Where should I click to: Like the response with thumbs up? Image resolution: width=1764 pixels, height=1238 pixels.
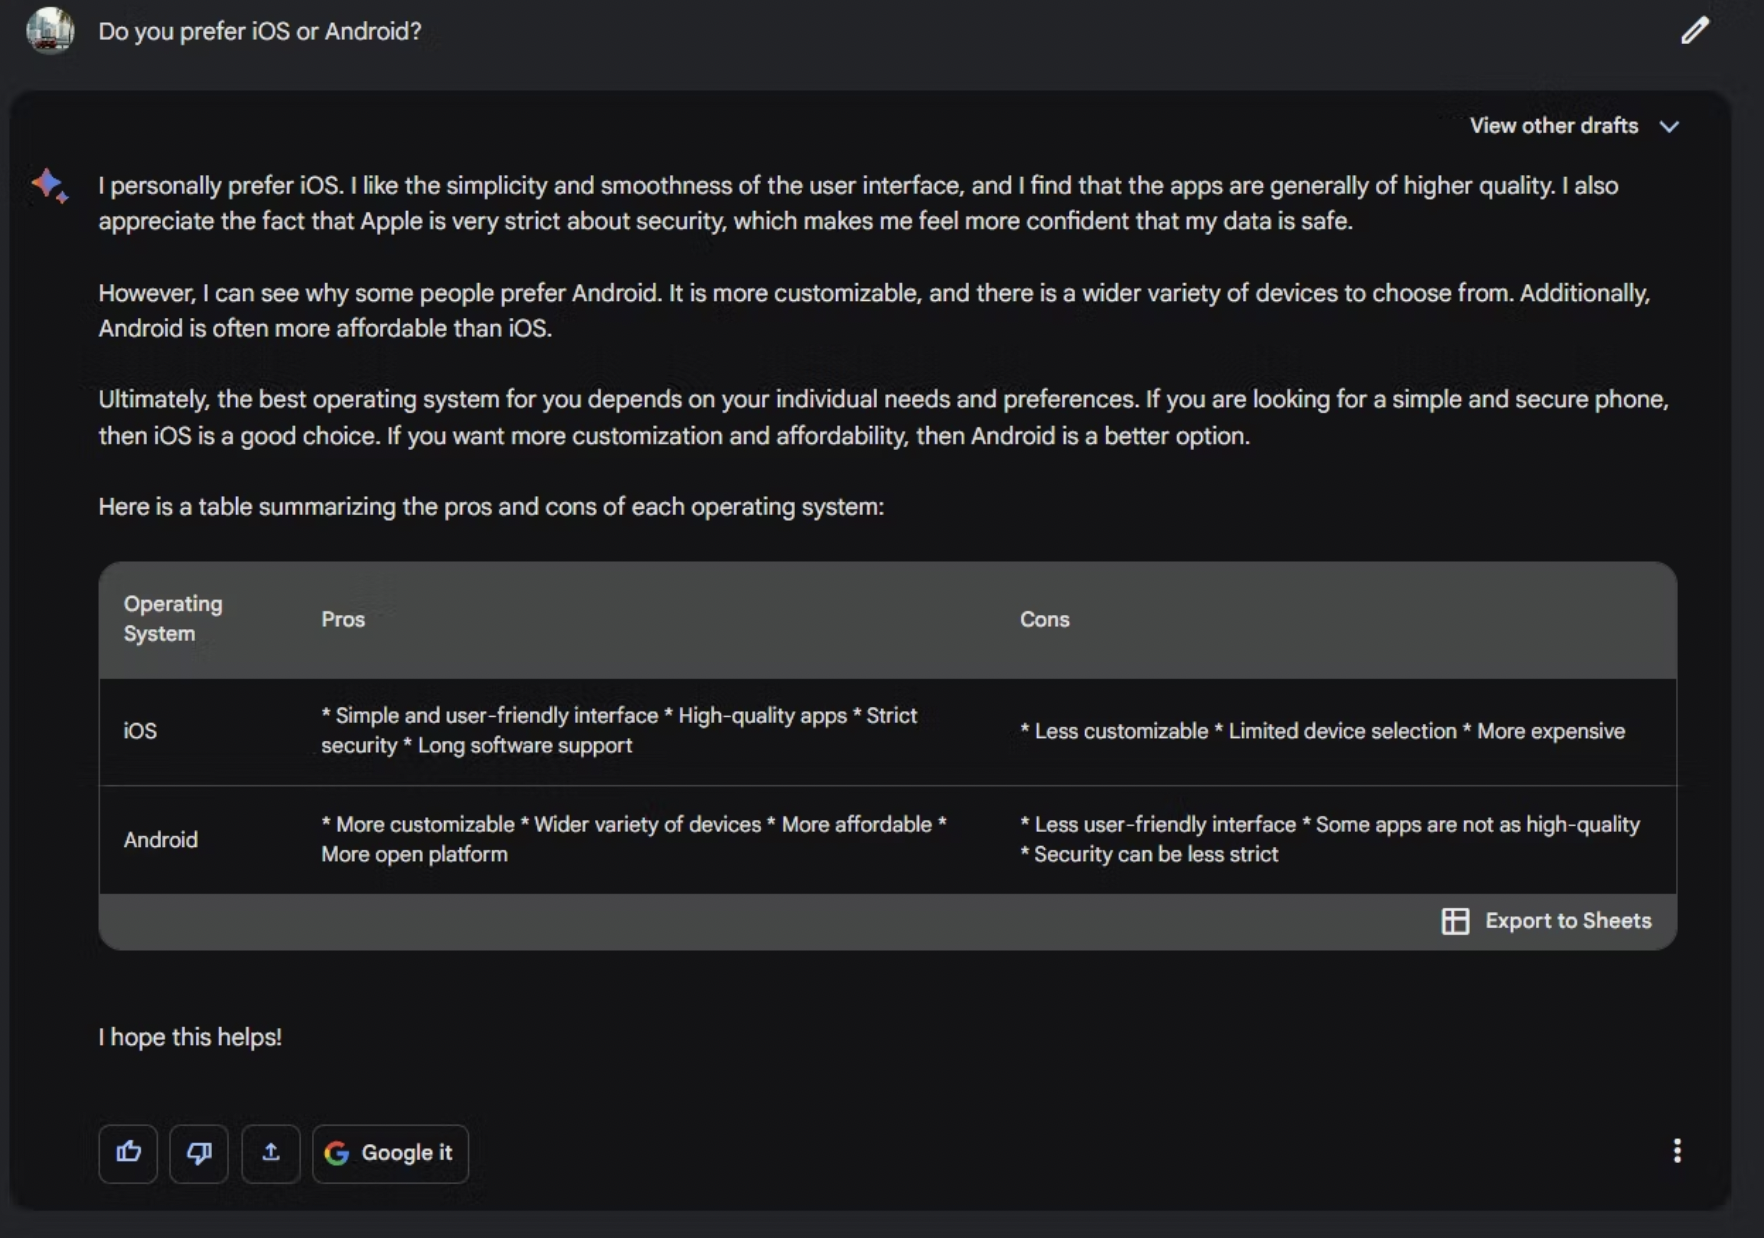[128, 1153]
